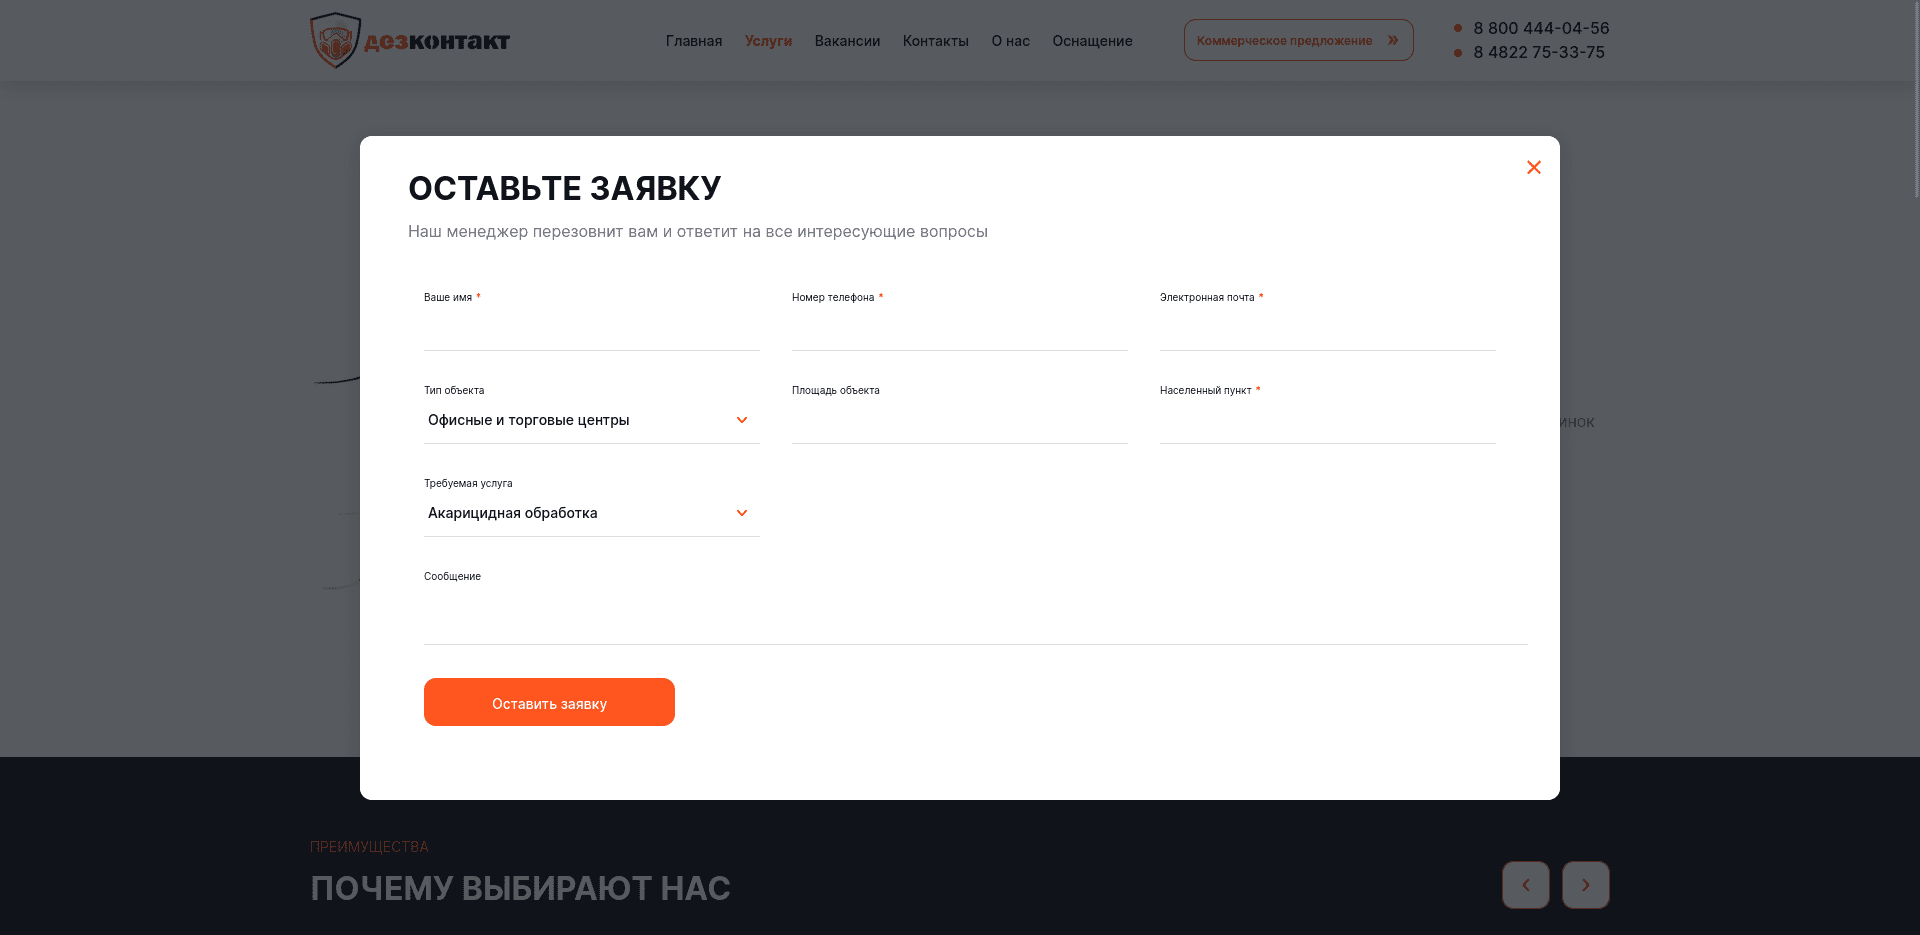Click the Коммерческое предложение button
This screenshot has width=1920, height=935.
click(x=1299, y=40)
